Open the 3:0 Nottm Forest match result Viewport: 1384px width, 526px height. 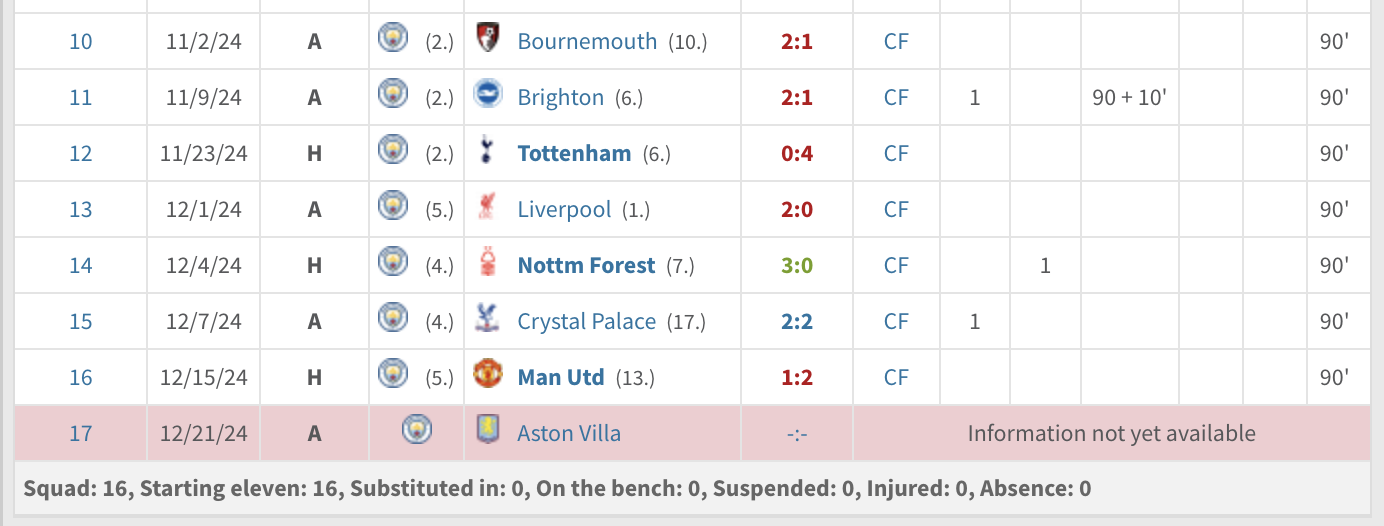[796, 266]
